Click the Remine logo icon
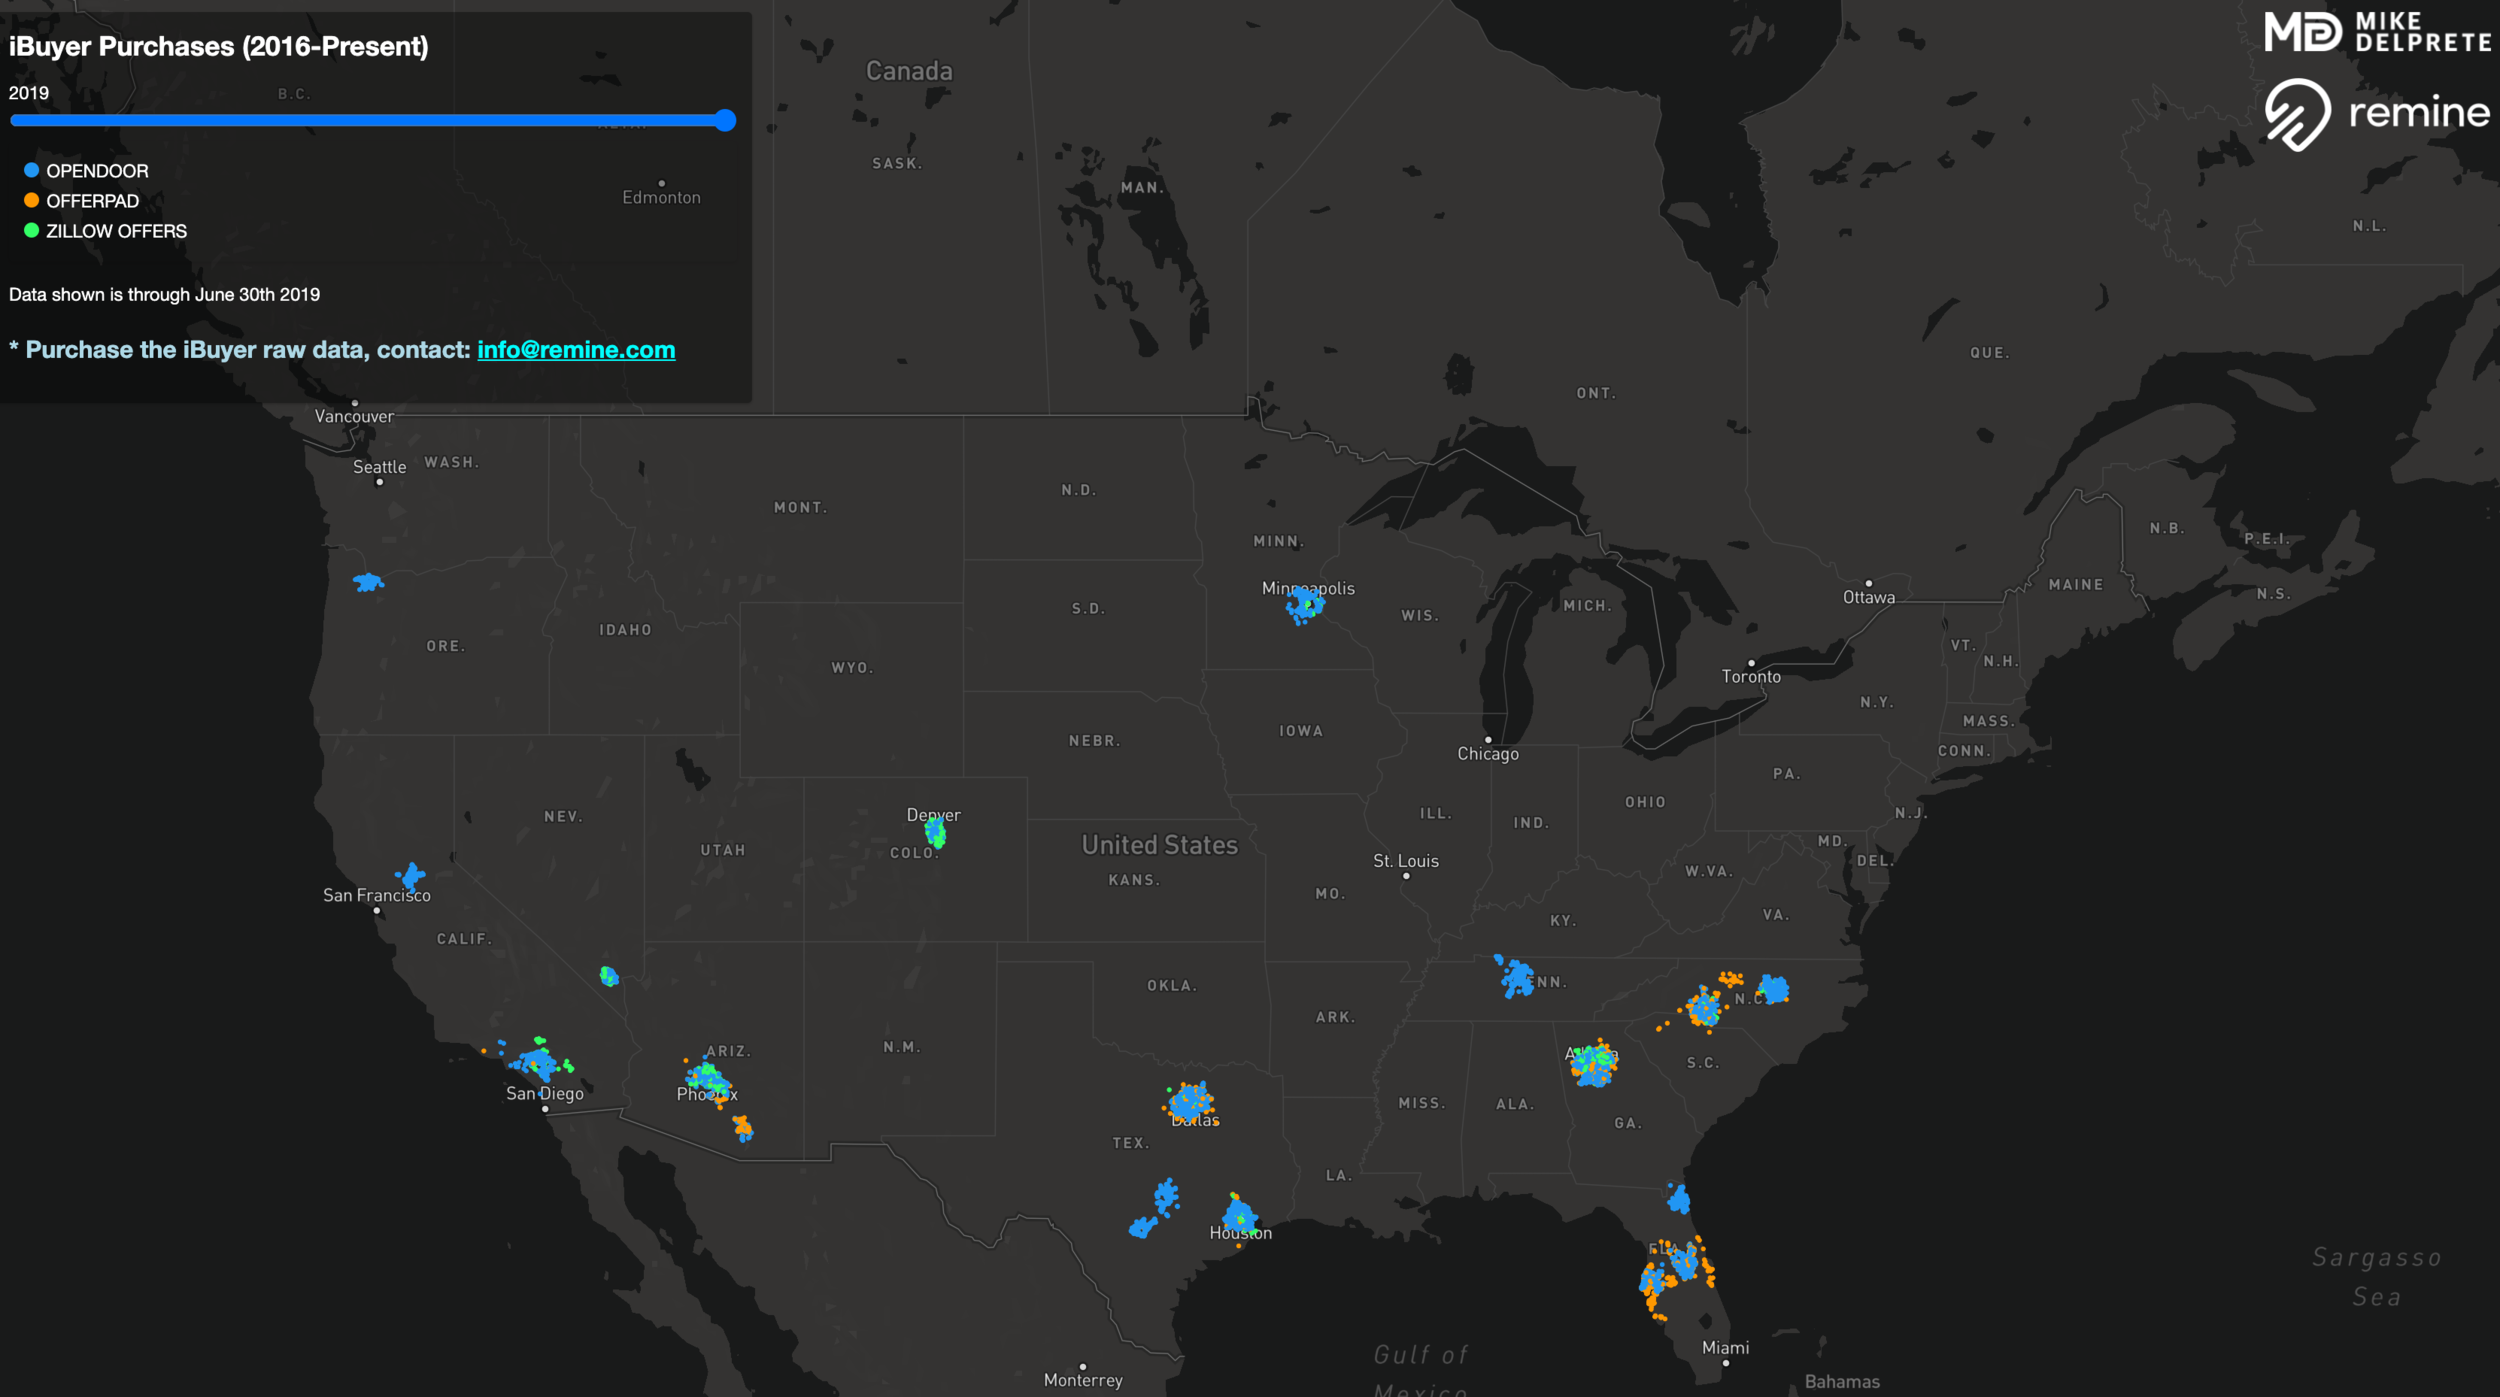The height and width of the screenshot is (1397, 2500). coord(2298,114)
